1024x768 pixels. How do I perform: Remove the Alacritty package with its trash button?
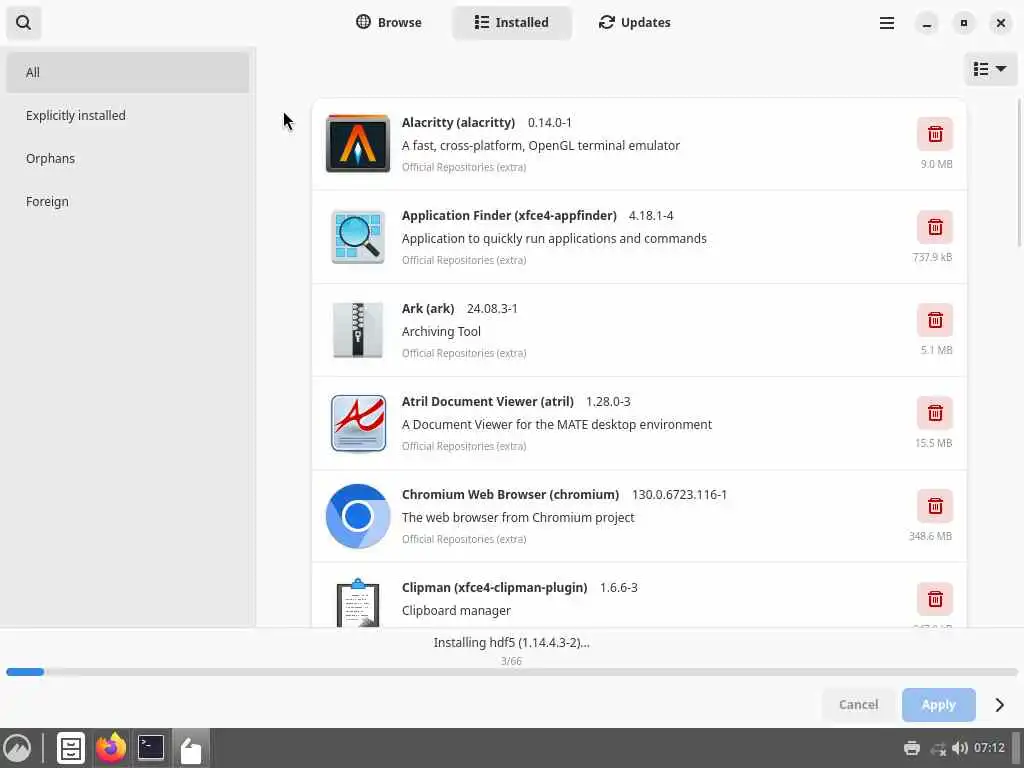click(935, 134)
